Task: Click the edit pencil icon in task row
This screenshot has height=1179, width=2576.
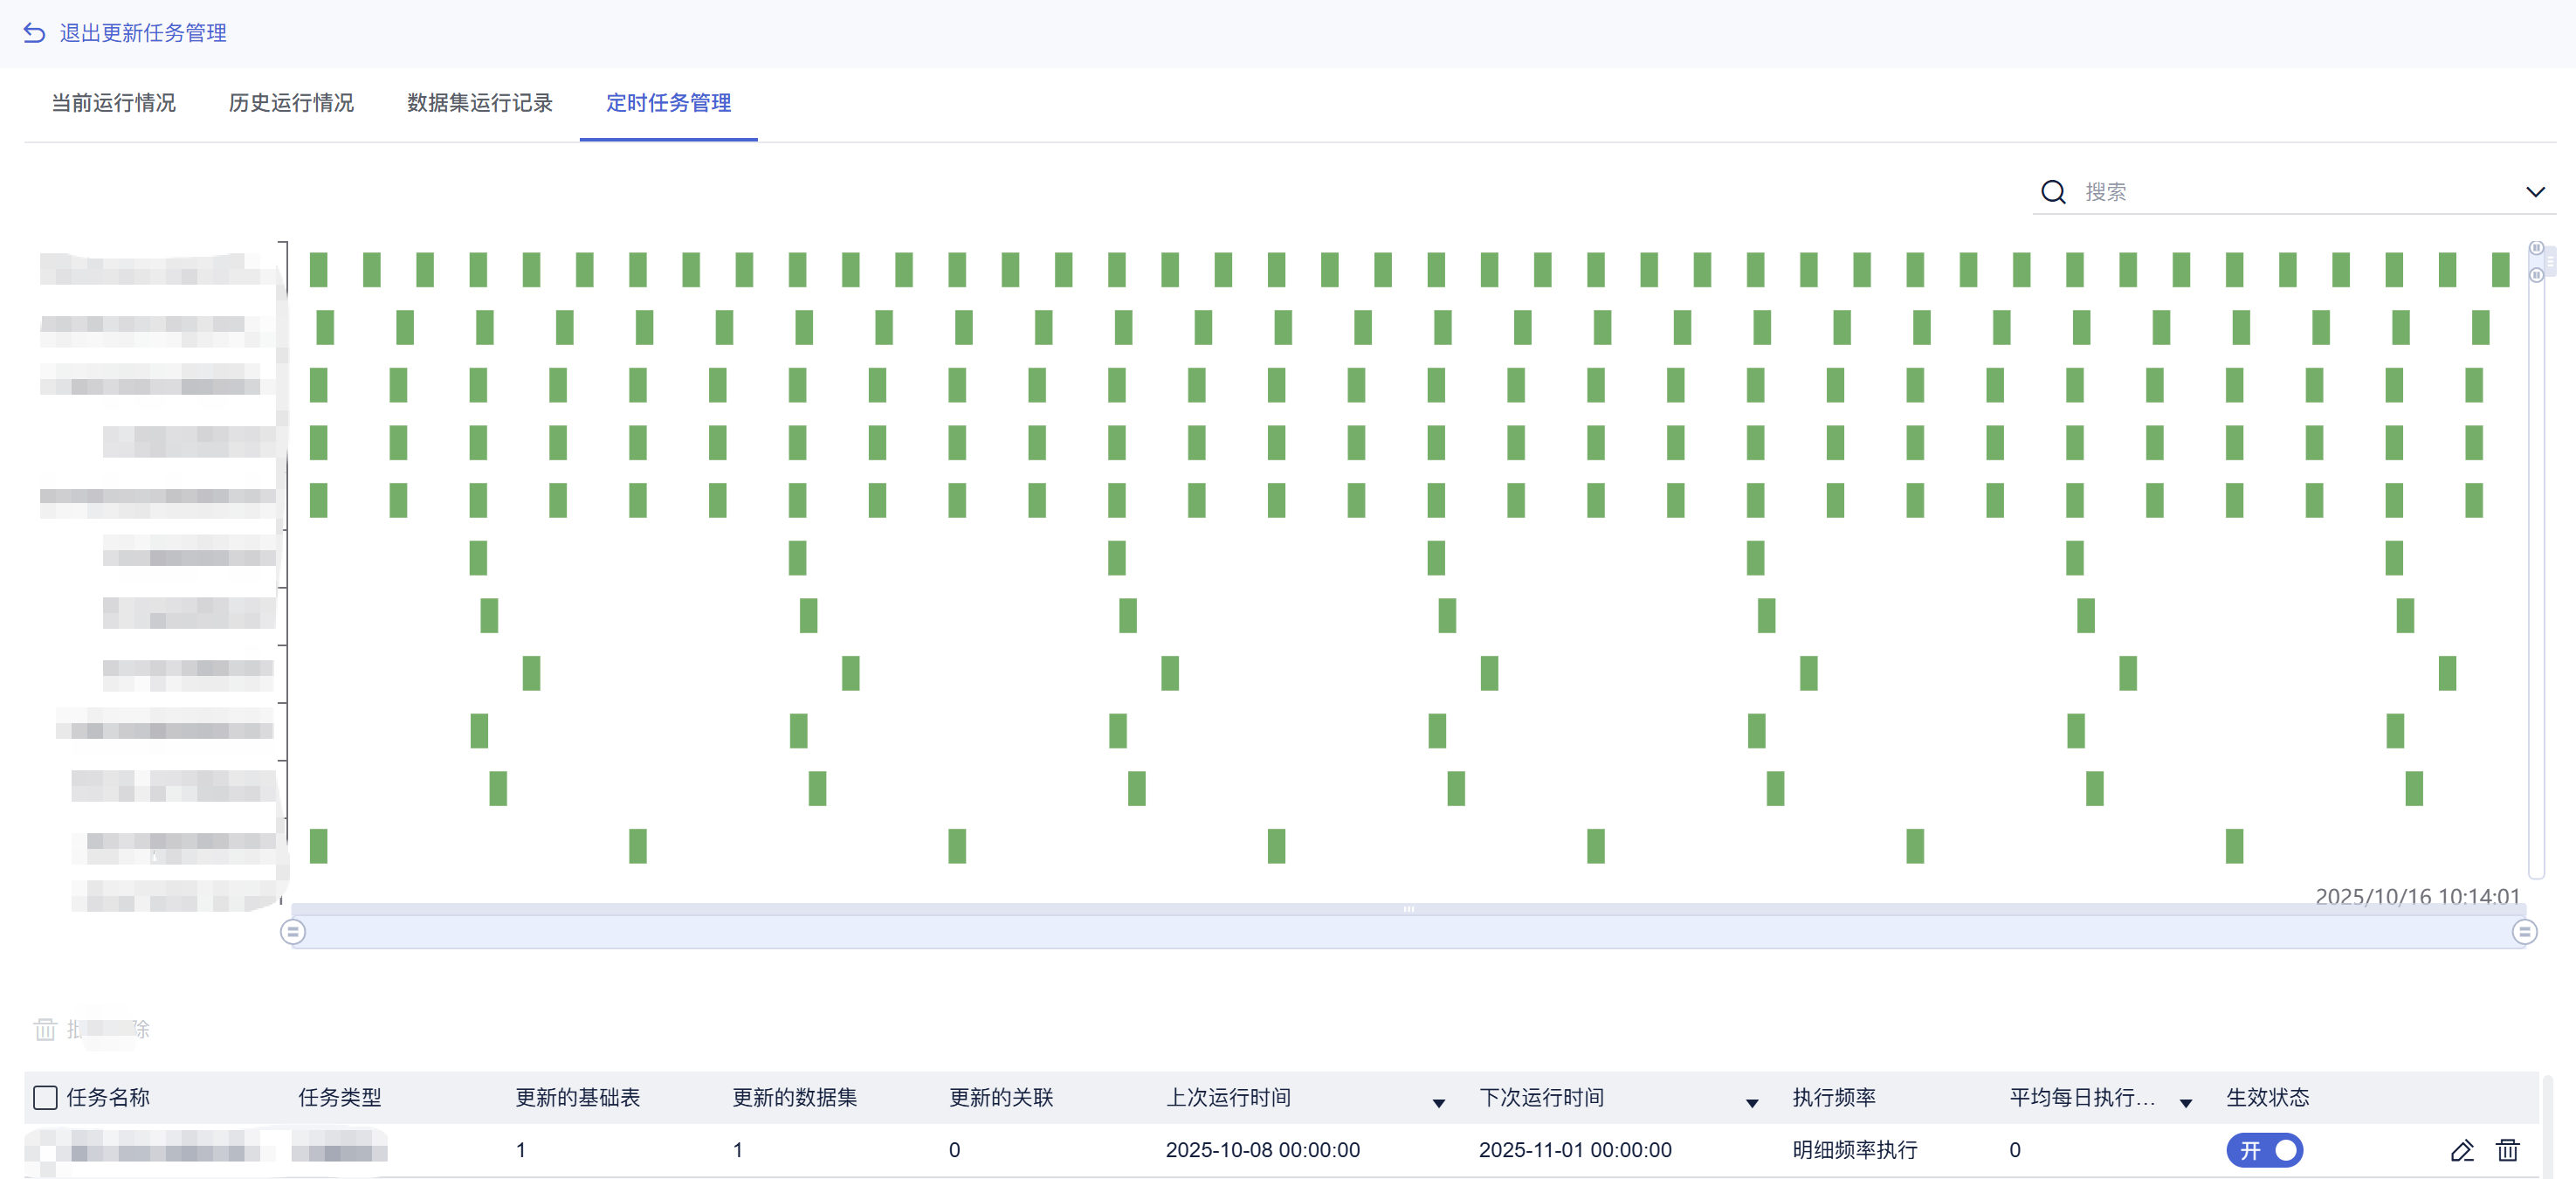Action: click(x=2462, y=1150)
